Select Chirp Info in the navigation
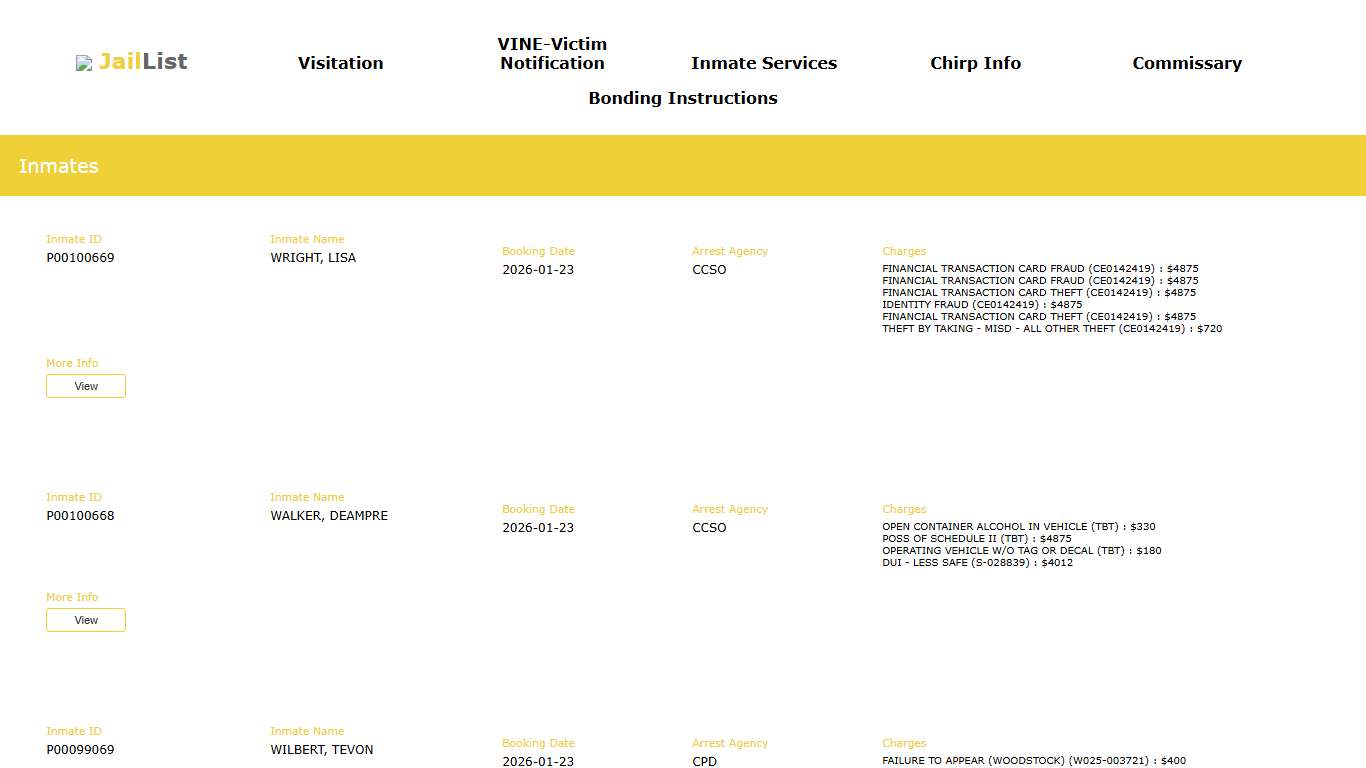This screenshot has width=1366, height=768. pos(975,63)
